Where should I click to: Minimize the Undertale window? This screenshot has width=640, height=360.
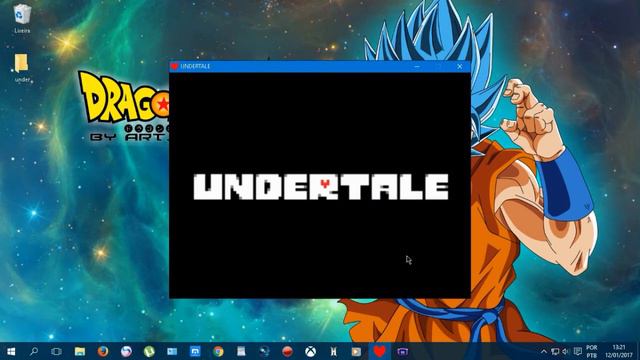click(x=417, y=66)
